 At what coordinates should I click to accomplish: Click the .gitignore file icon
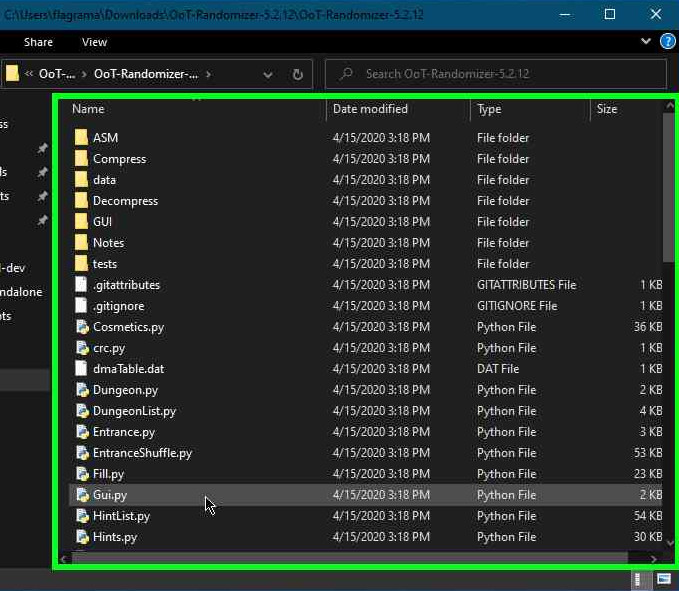click(82, 306)
